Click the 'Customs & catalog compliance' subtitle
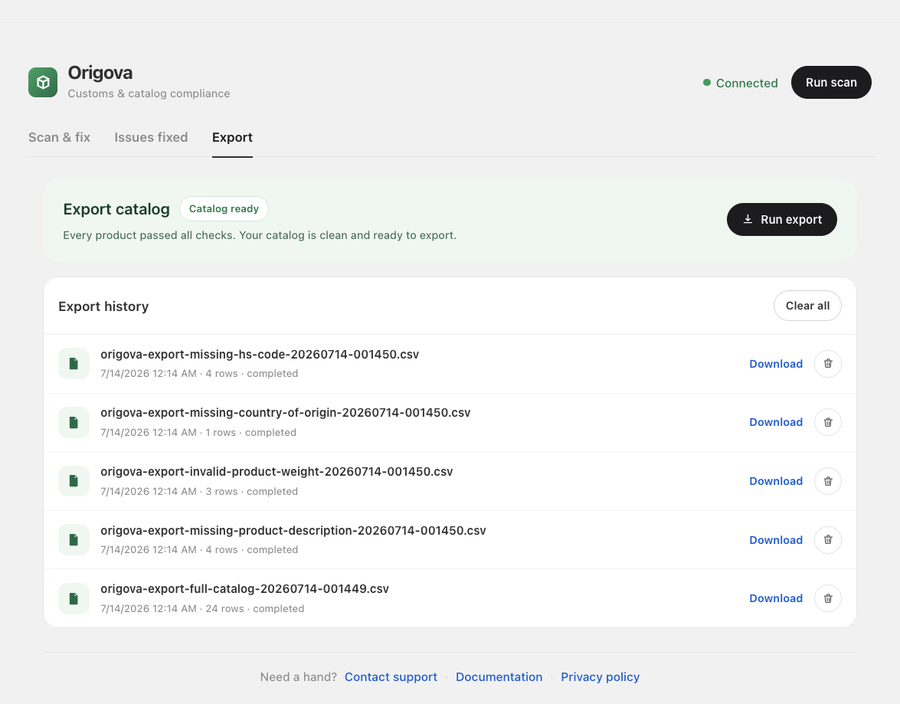The width and height of the screenshot is (900, 704). pos(149,94)
